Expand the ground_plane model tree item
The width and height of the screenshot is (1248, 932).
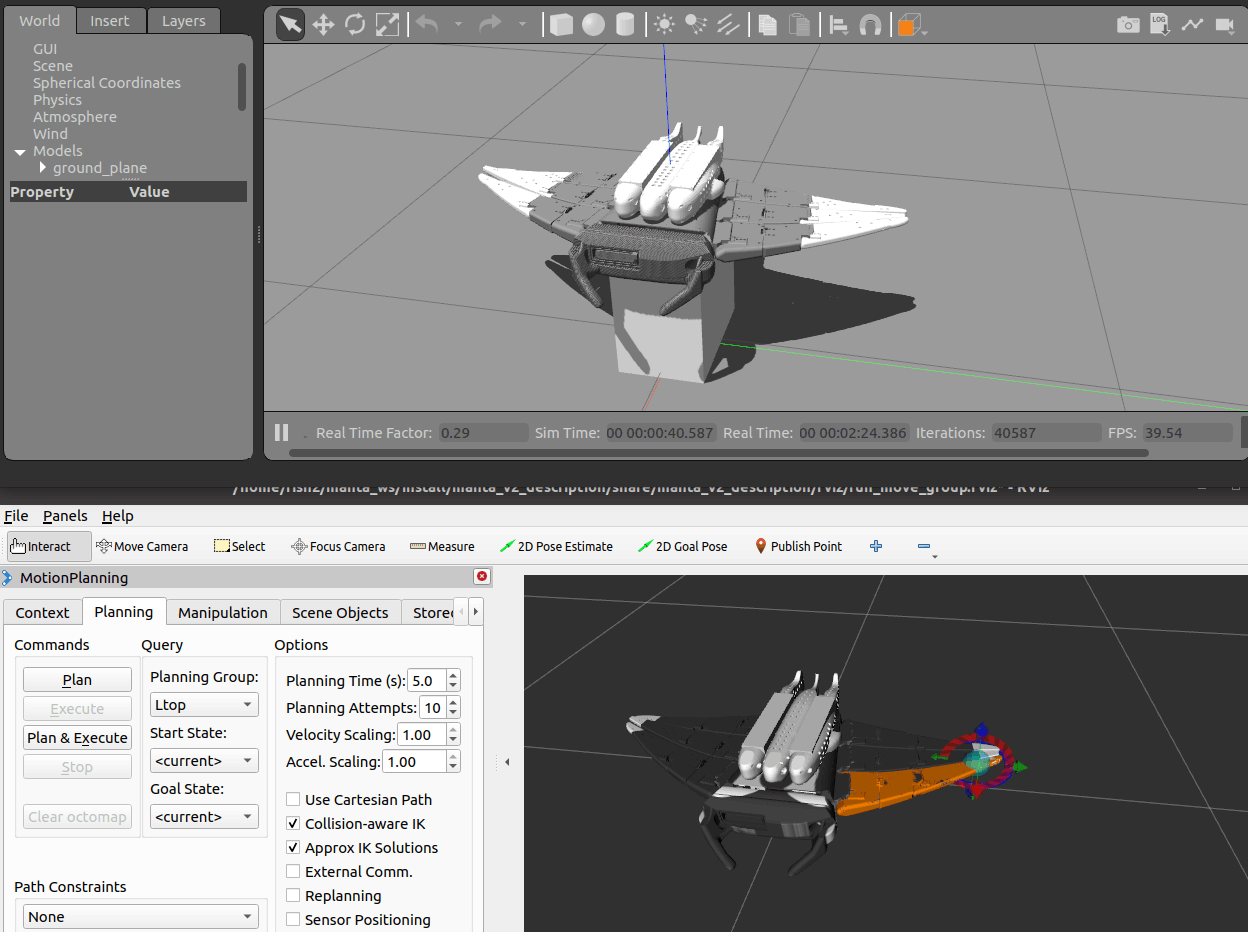point(43,168)
